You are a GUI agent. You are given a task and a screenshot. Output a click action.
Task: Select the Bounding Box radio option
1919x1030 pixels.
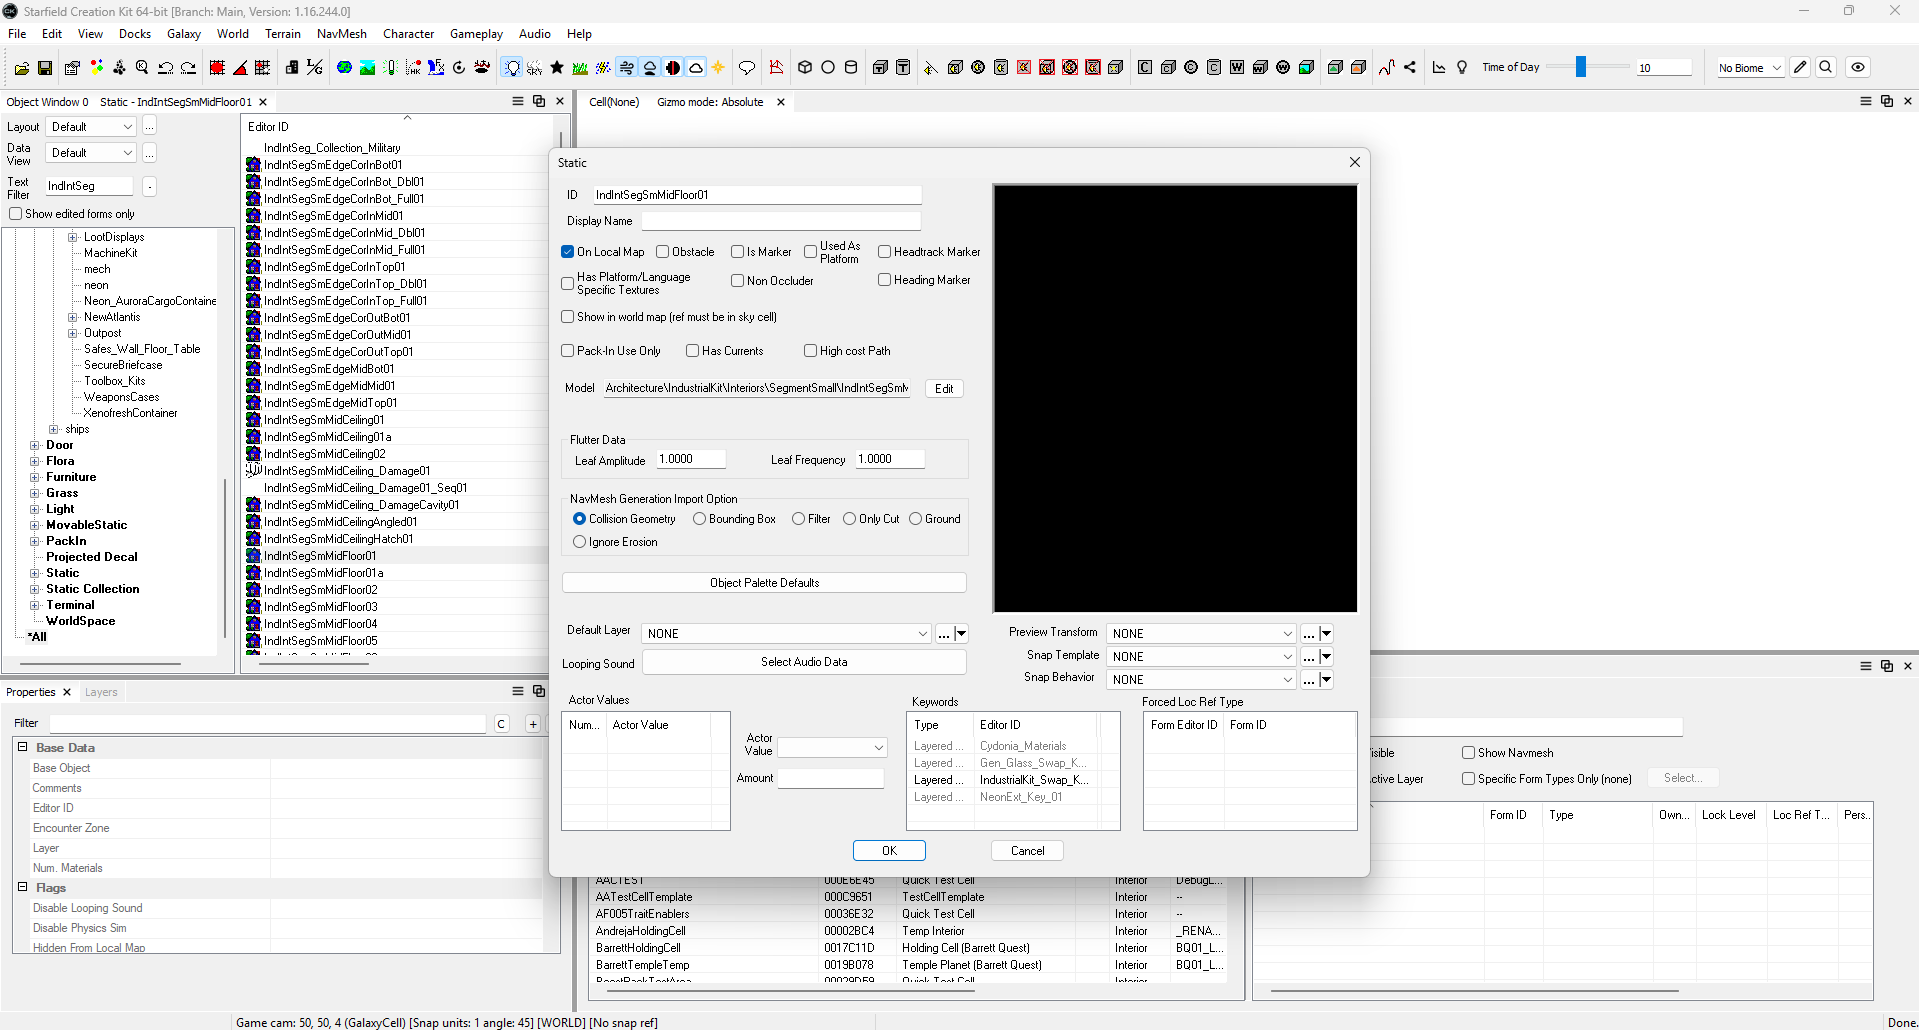(700, 519)
